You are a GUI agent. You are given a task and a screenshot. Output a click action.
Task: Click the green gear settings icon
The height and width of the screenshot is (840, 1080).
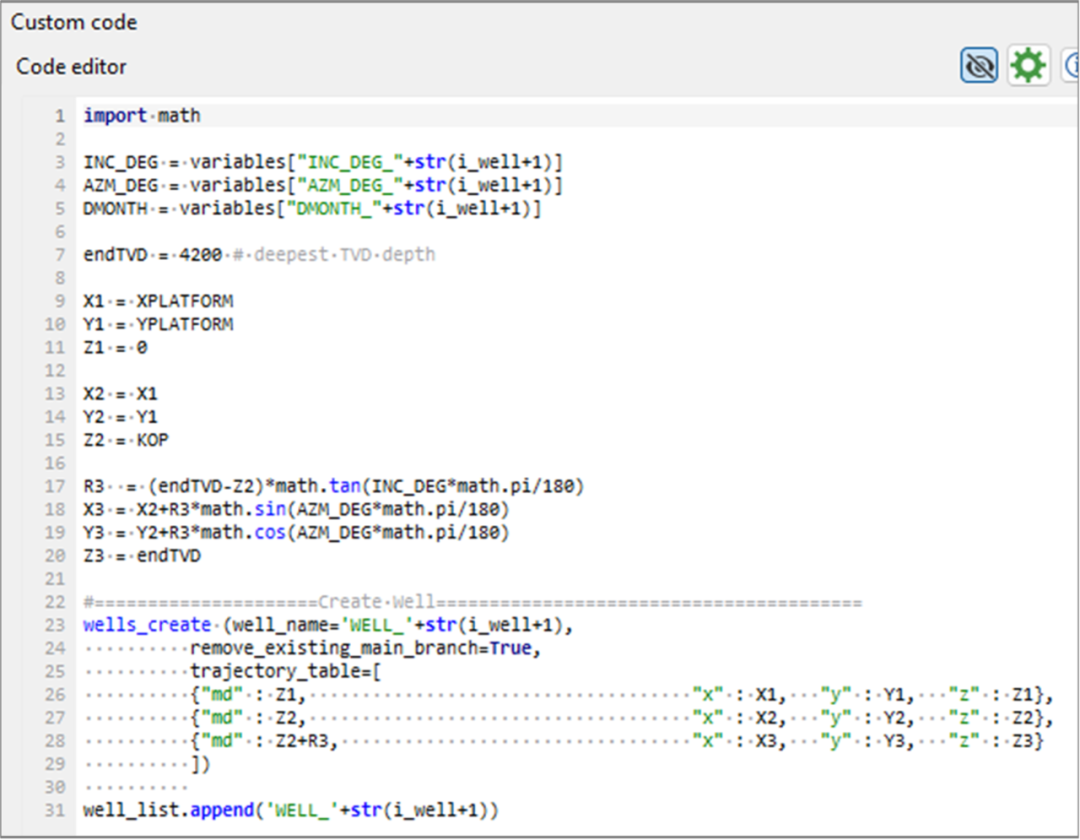pos(1027,67)
